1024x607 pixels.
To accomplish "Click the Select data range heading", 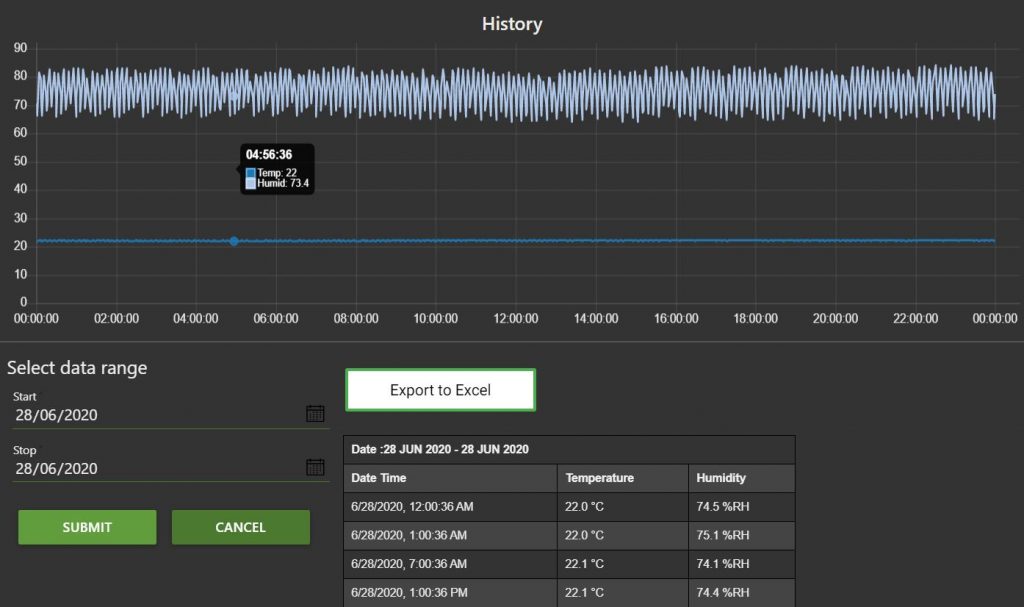I will [x=77, y=368].
